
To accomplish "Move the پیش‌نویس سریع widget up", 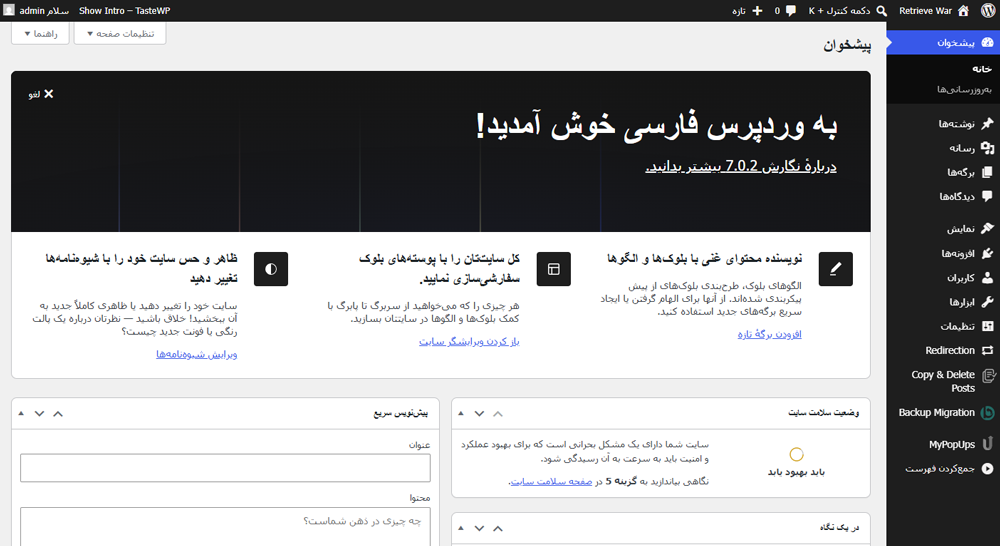I will (x=58, y=414).
